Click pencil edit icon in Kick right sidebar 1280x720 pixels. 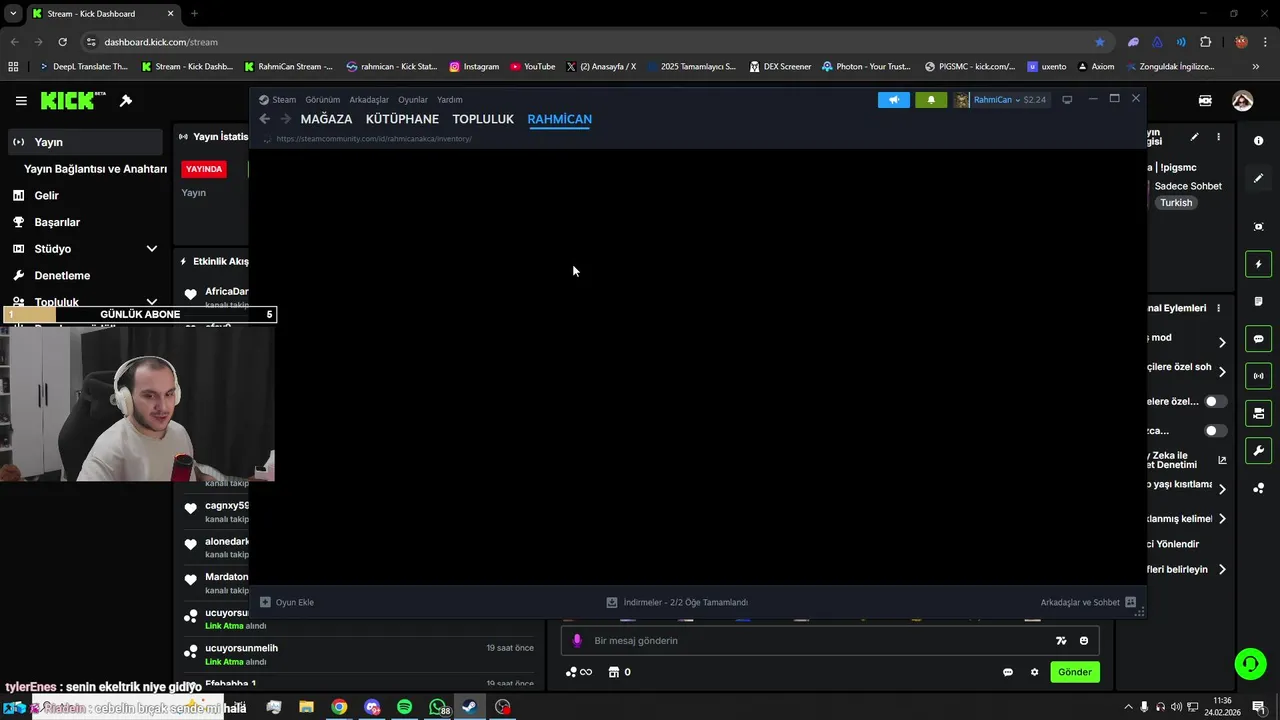pyautogui.click(x=1258, y=178)
